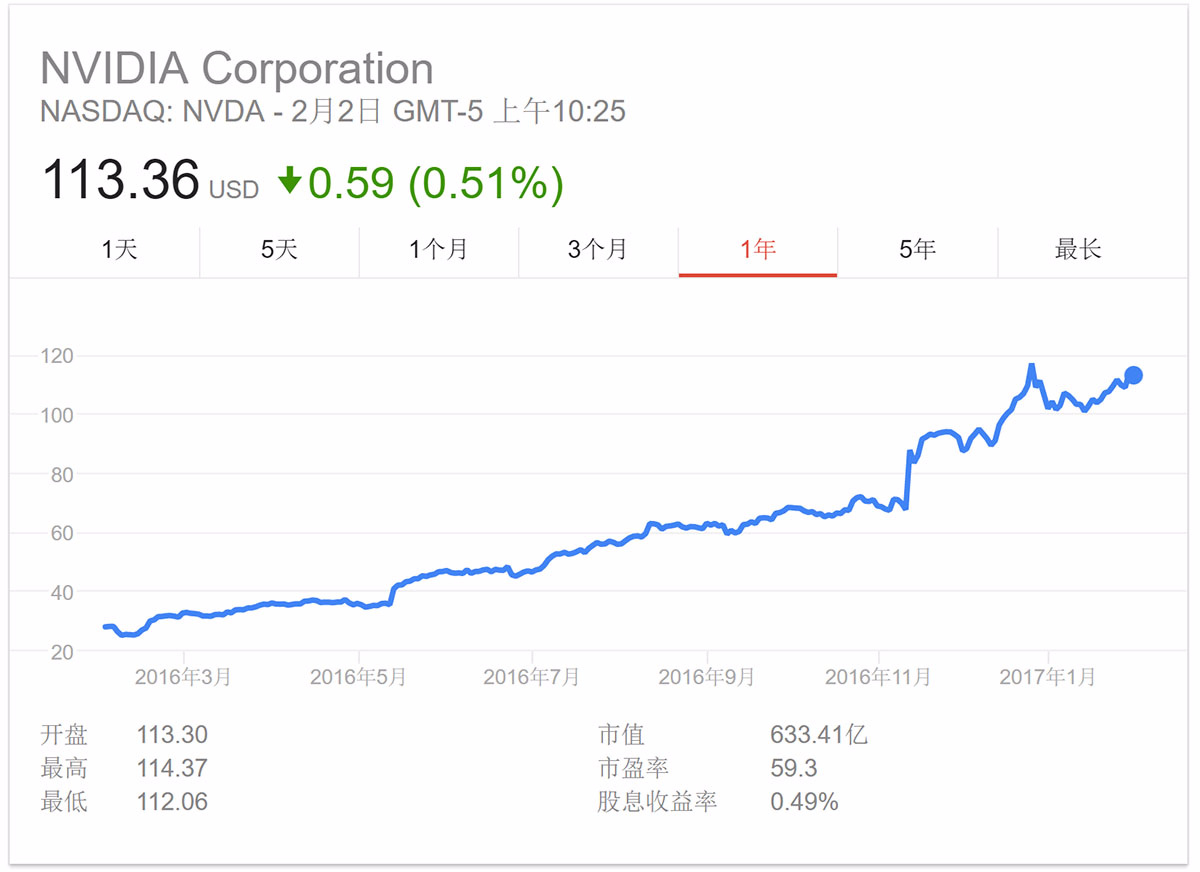Click the selected 1年 tab
This screenshot has height=872, width=1200.
[x=758, y=249]
